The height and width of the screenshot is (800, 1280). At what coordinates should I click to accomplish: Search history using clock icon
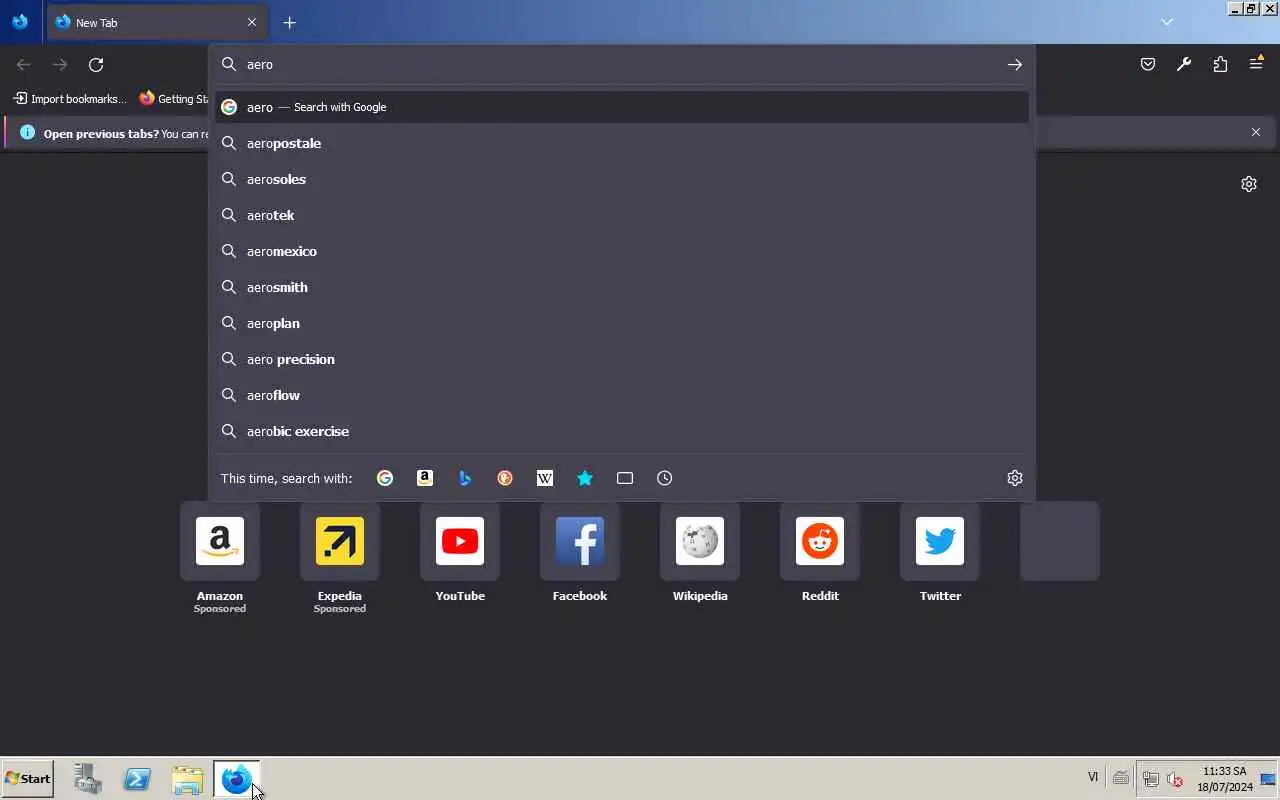[665, 478]
